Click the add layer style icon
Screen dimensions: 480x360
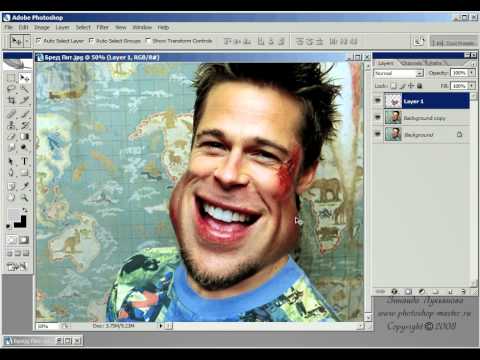point(394,291)
